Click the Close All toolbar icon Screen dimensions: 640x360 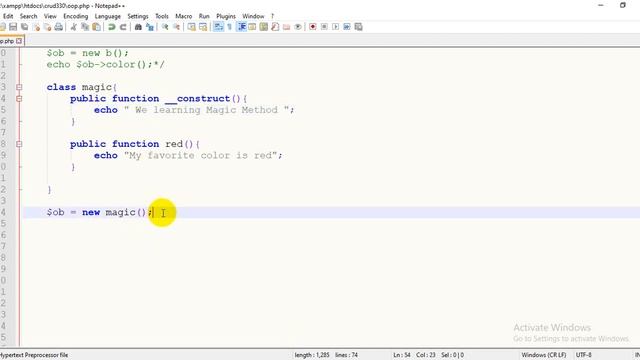point(47,27)
